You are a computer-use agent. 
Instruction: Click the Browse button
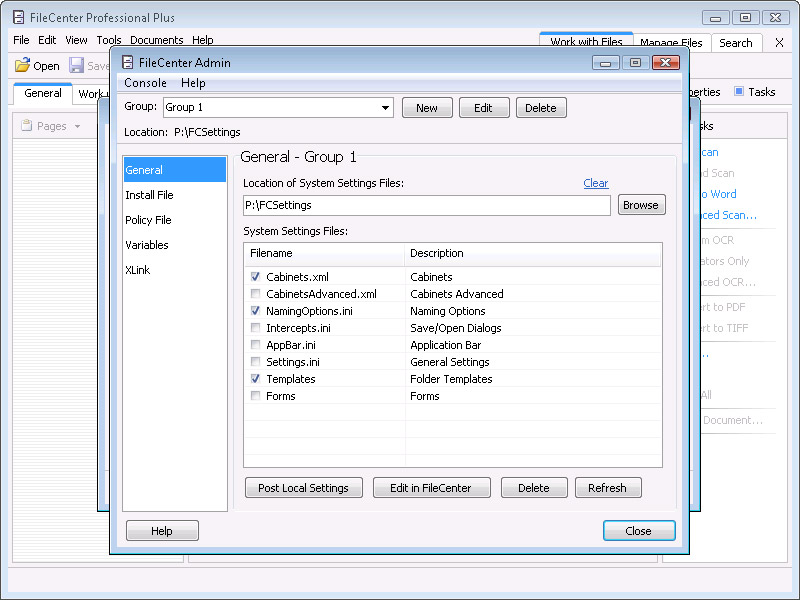pyautogui.click(x=641, y=205)
